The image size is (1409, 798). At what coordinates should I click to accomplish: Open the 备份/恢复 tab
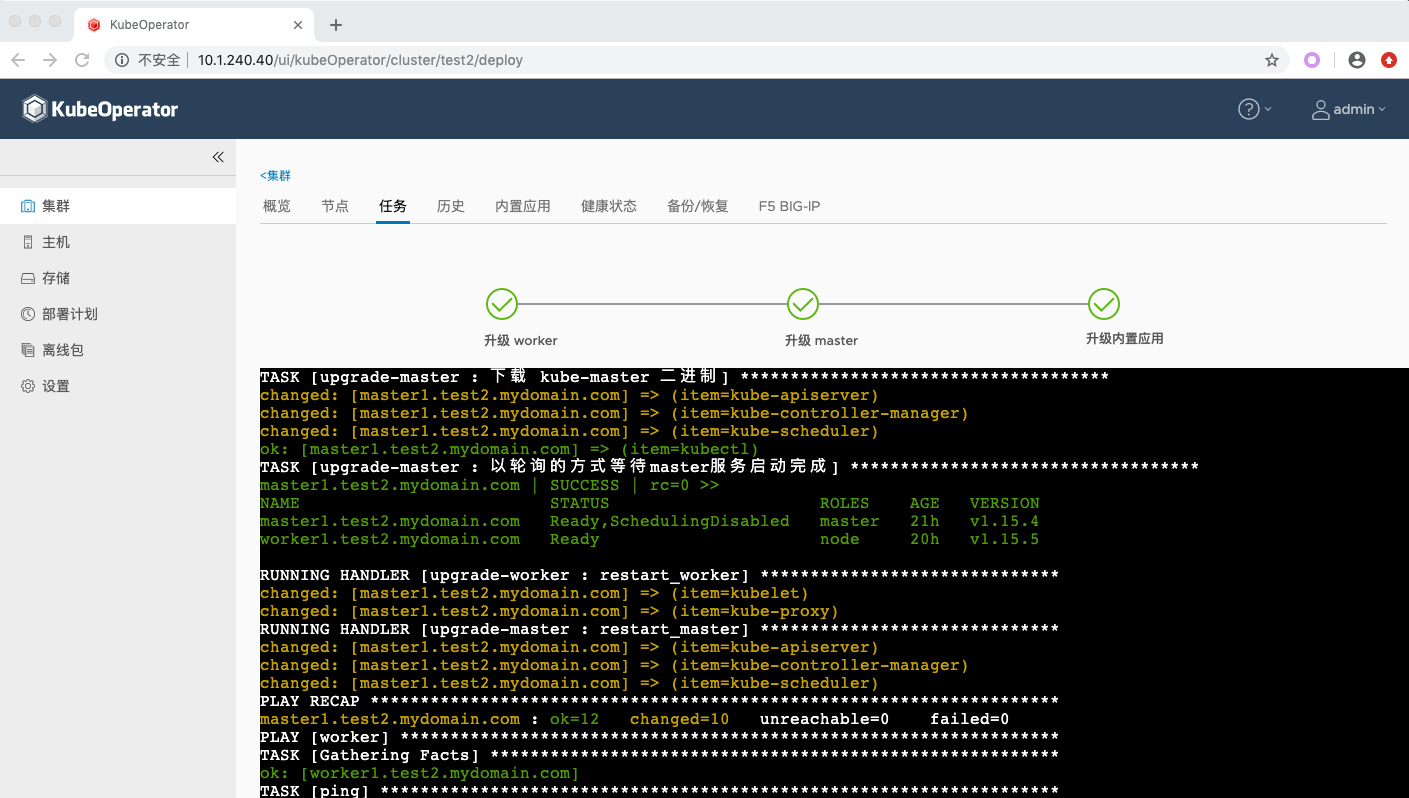[699, 206]
